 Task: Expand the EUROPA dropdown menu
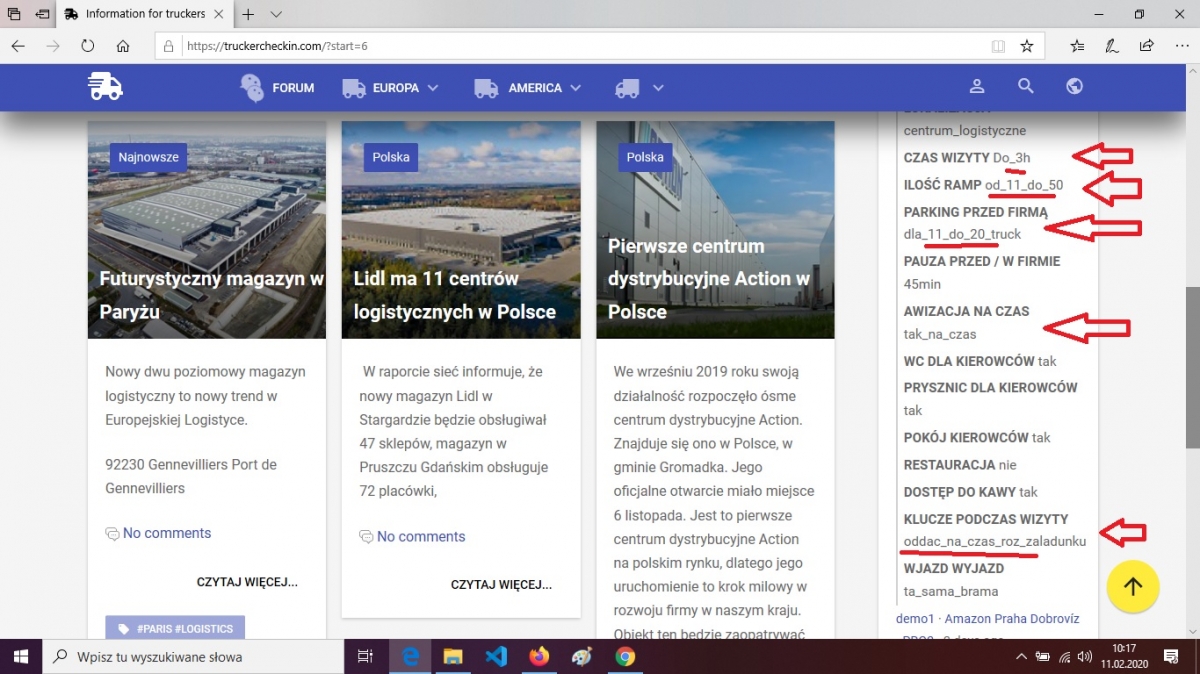pyautogui.click(x=391, y=88)
